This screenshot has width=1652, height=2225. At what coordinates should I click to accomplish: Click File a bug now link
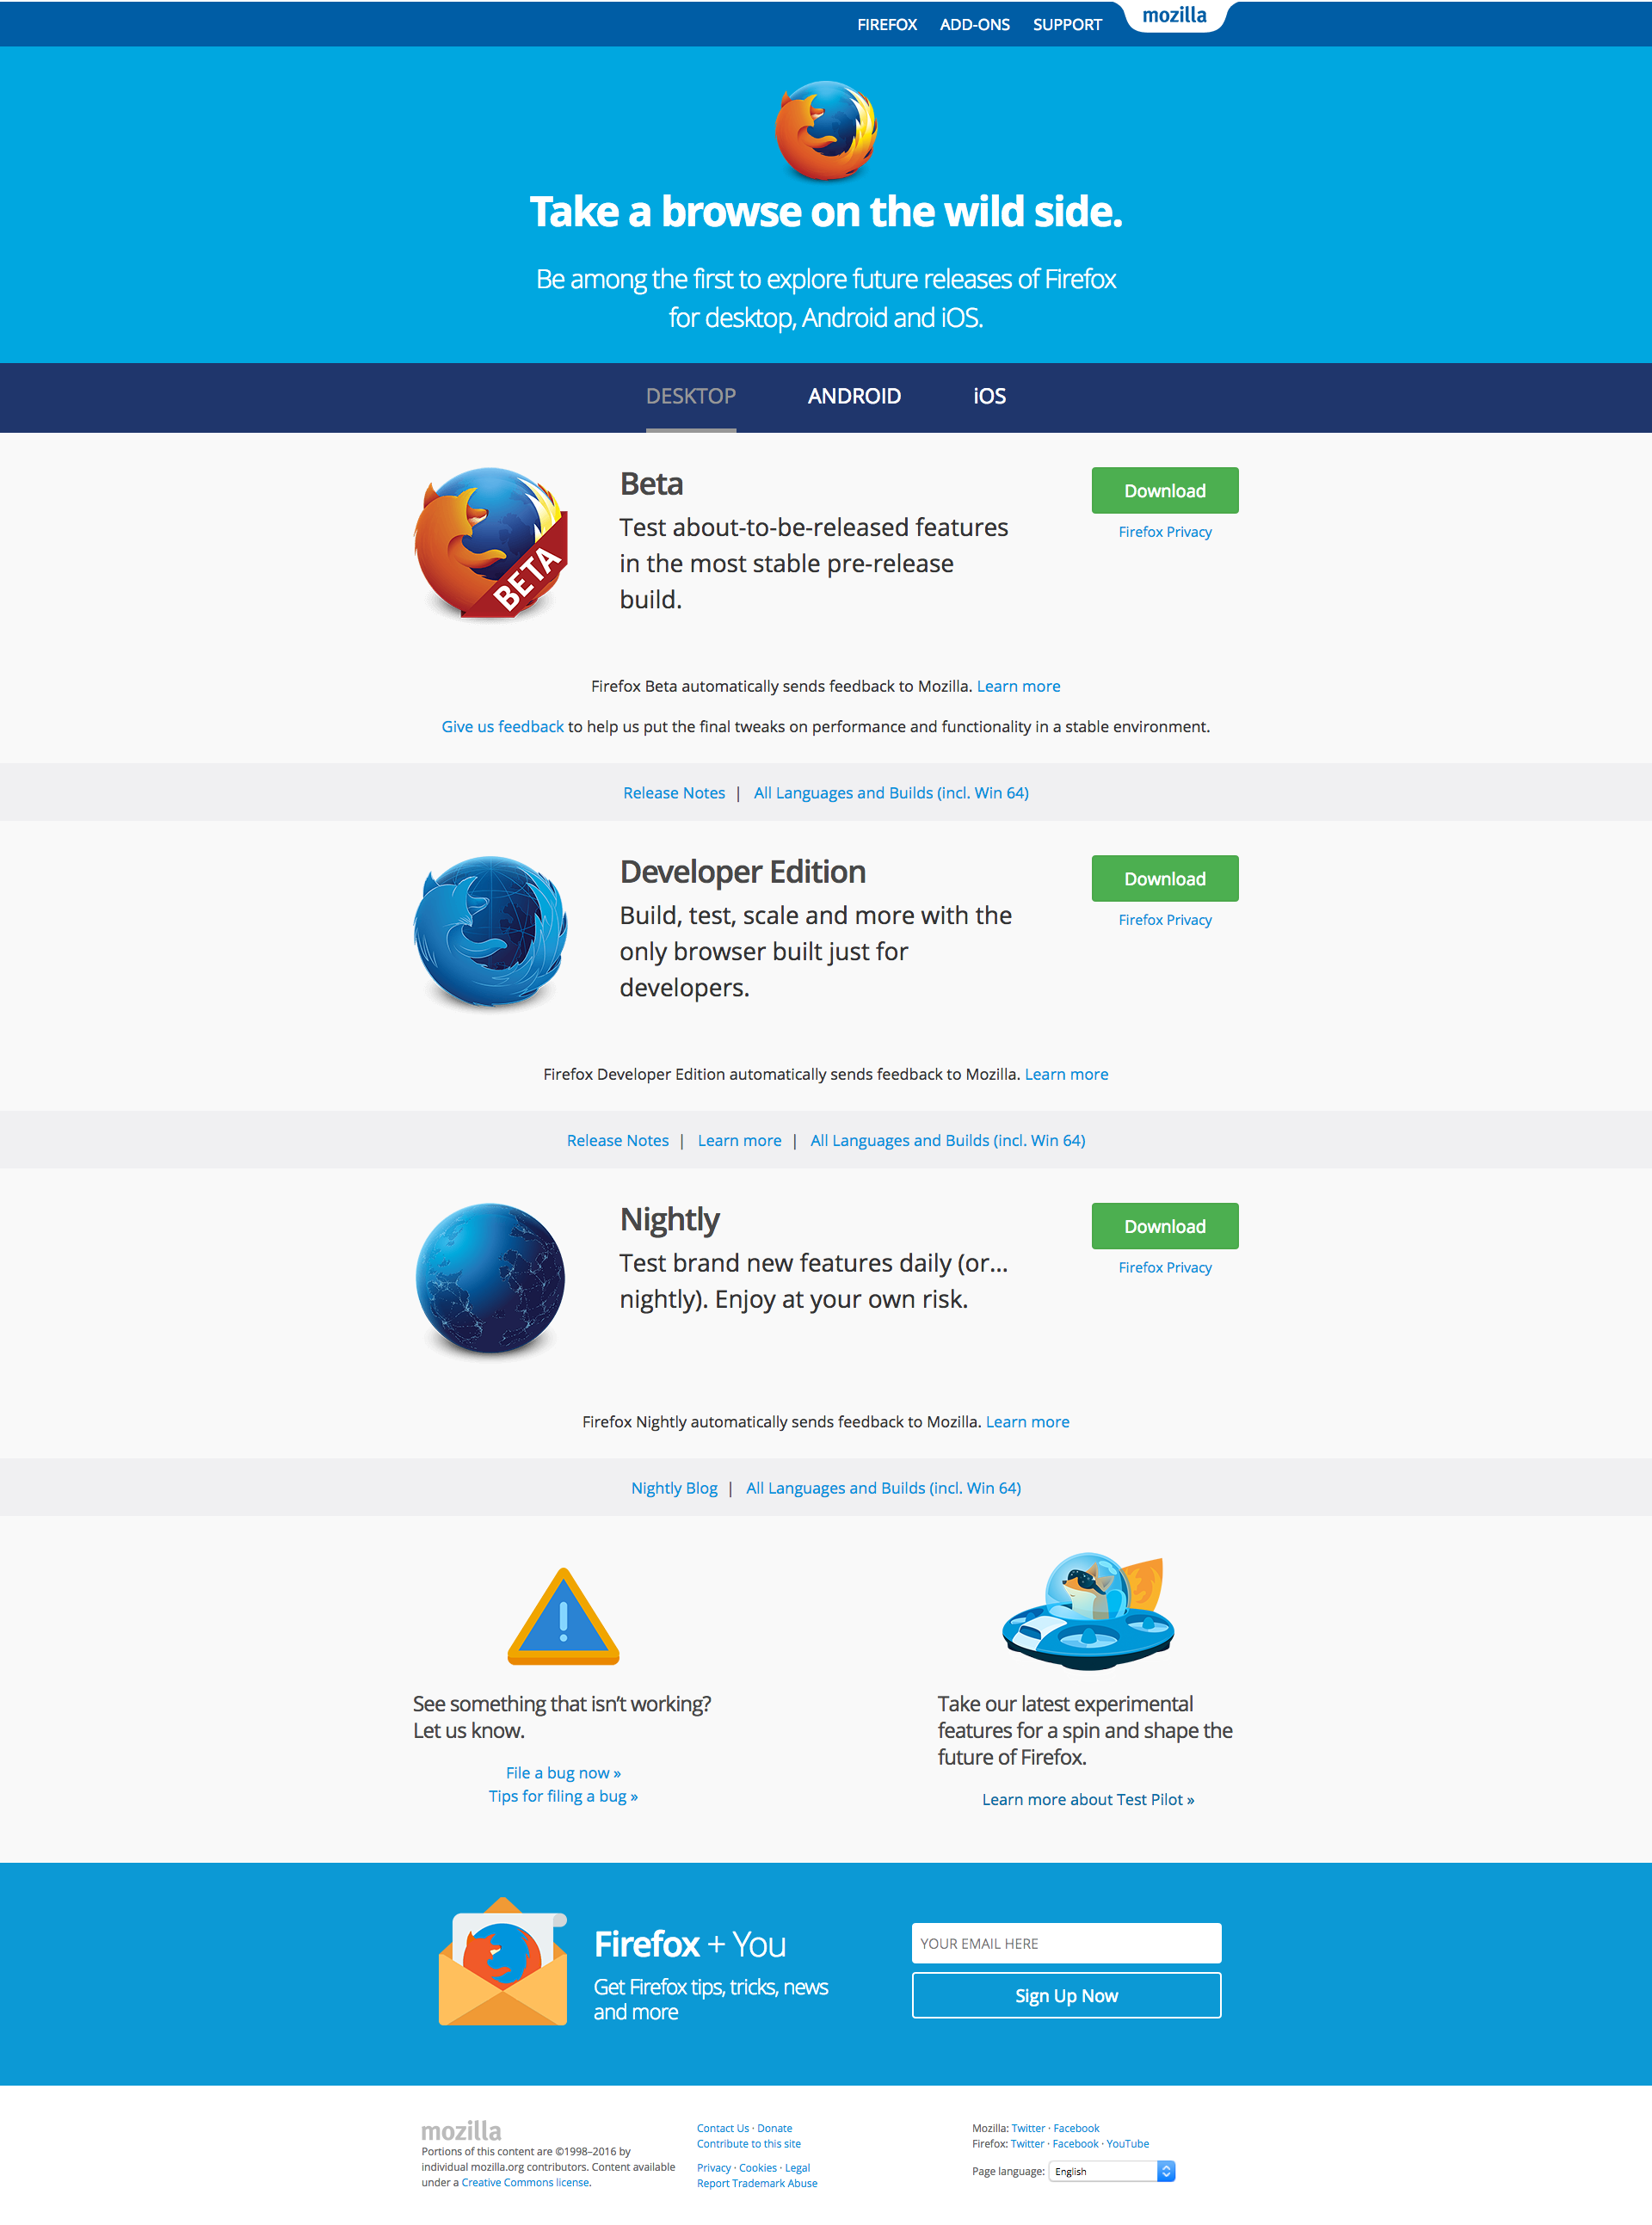[563, 1772]
